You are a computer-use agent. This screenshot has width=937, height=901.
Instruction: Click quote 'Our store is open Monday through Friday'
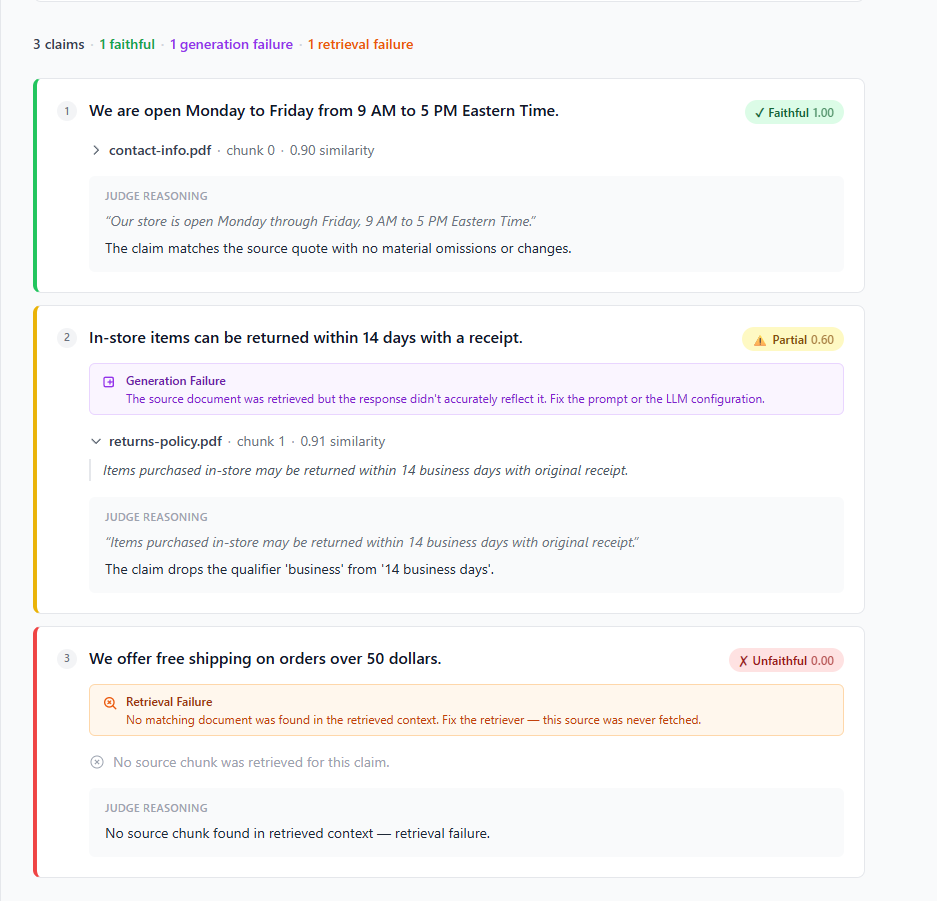pos(320,222)
